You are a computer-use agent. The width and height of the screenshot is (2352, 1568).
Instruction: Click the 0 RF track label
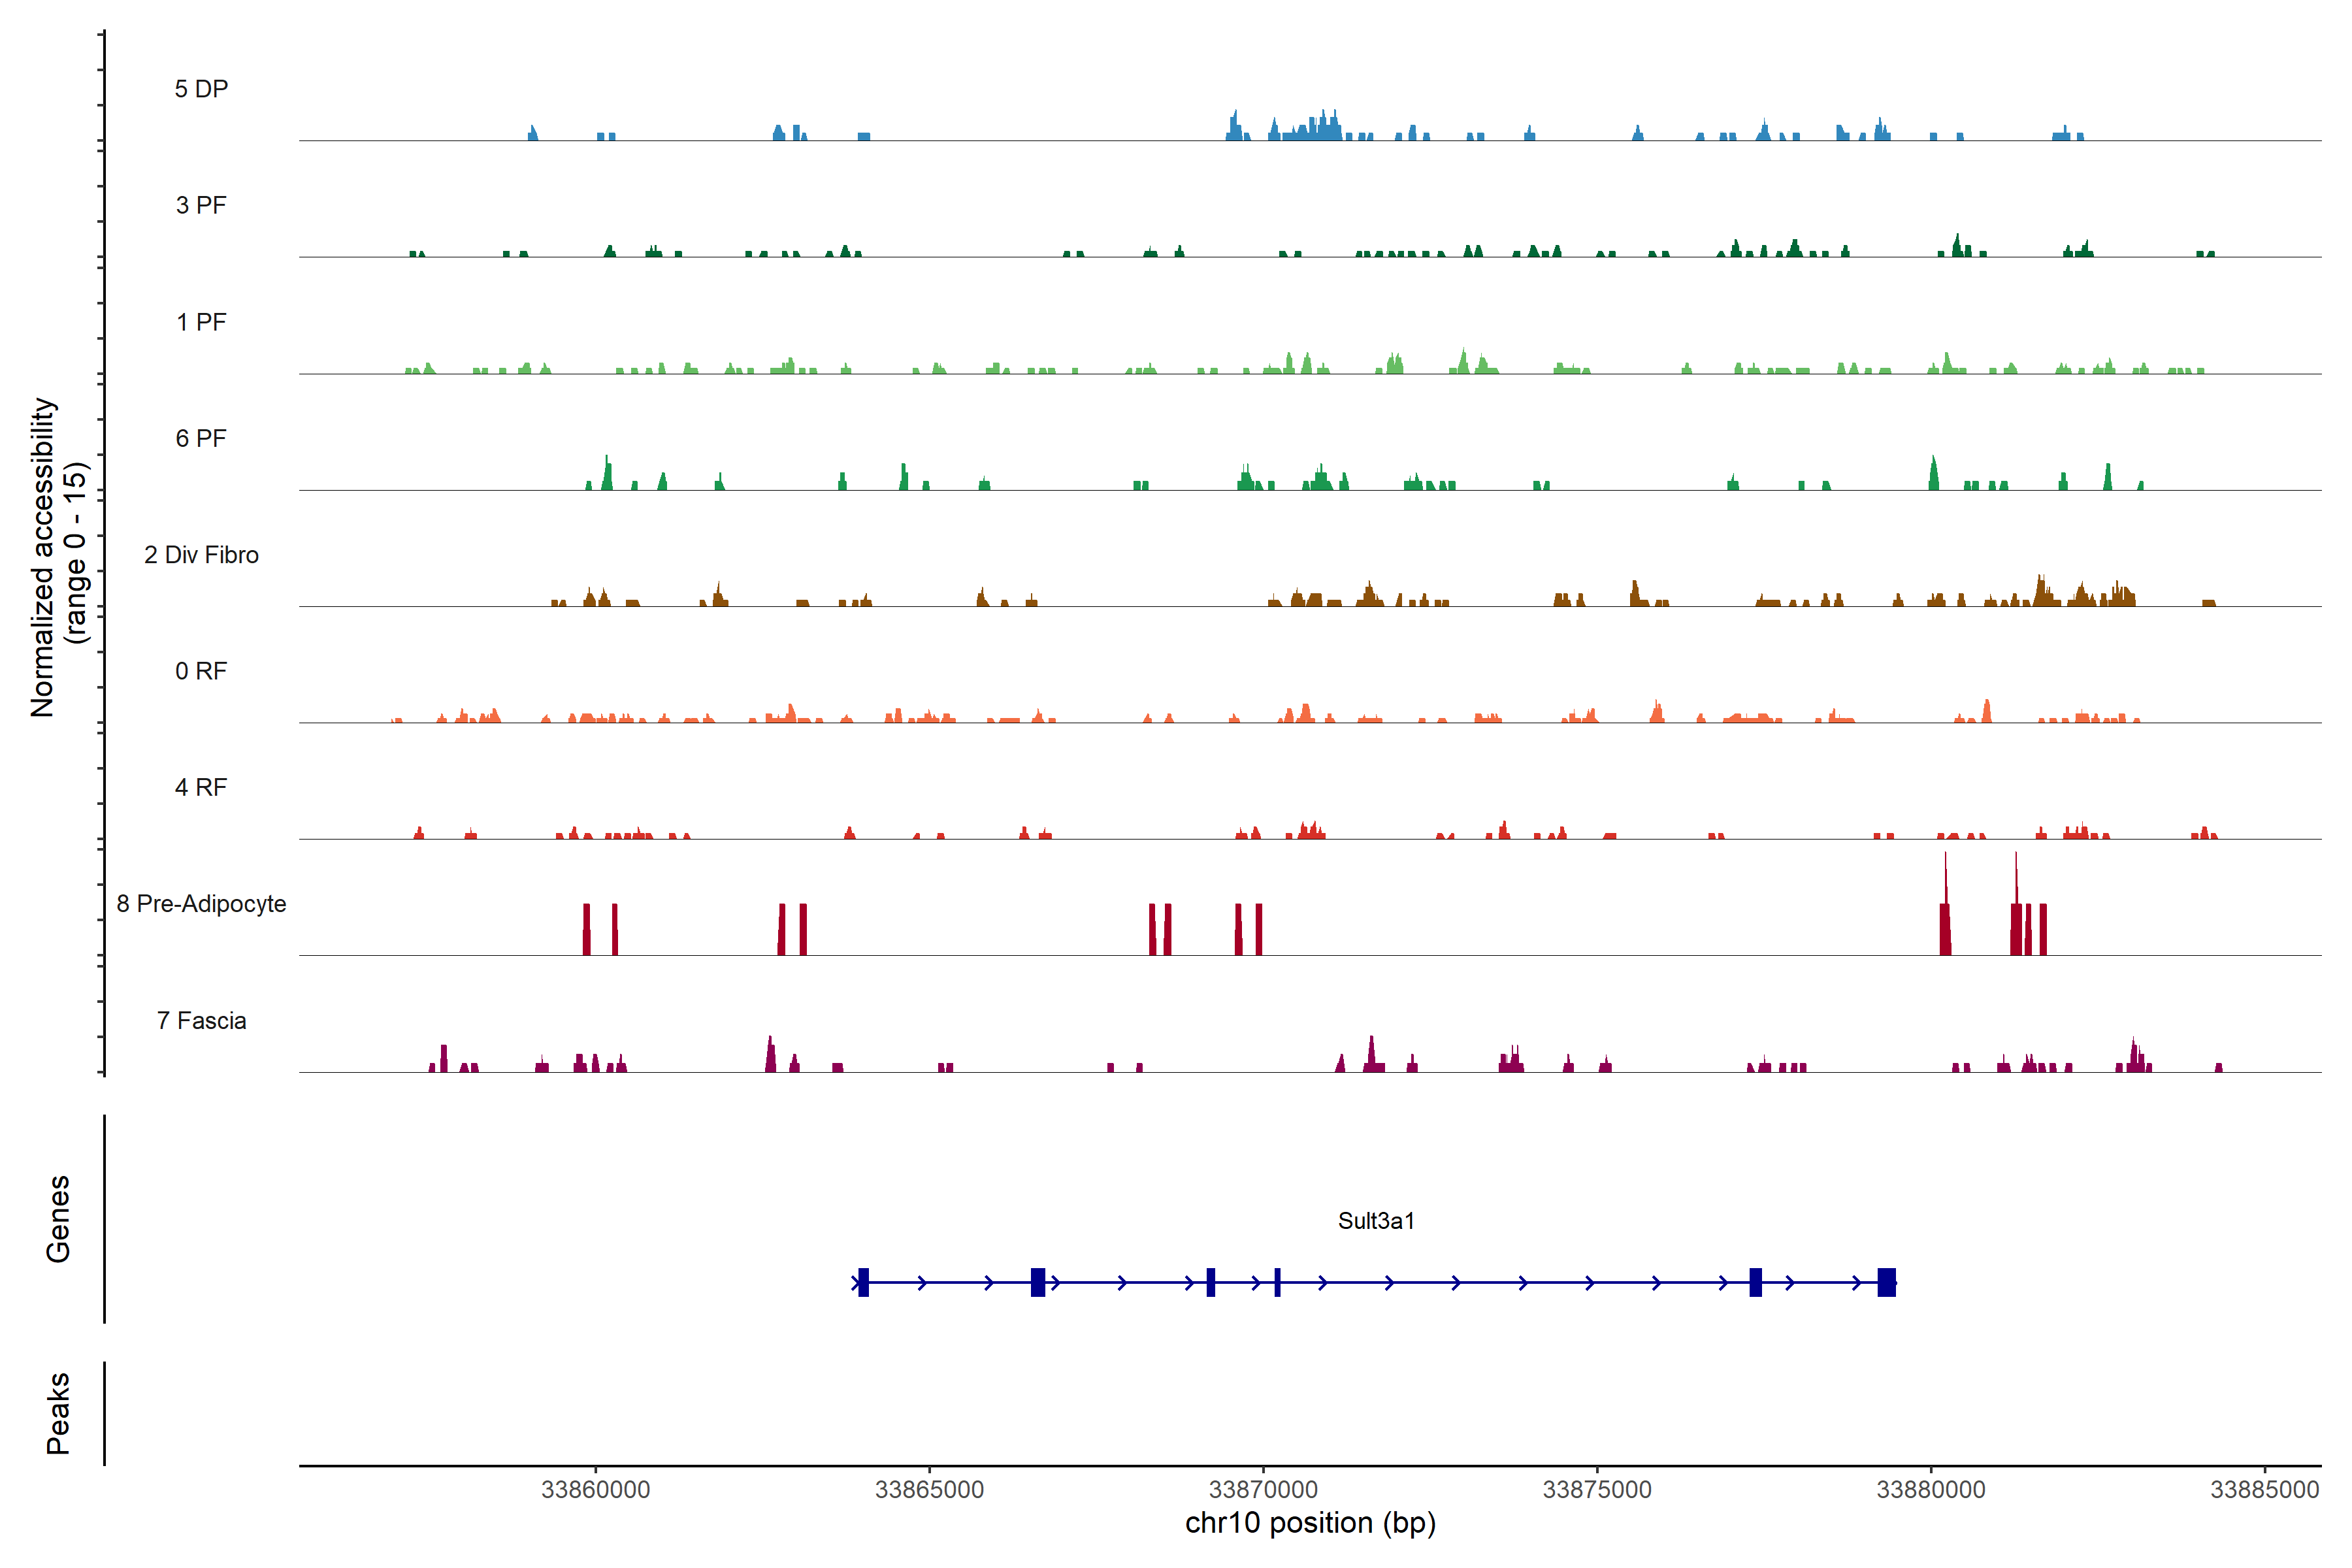click(x=201, y=671)
